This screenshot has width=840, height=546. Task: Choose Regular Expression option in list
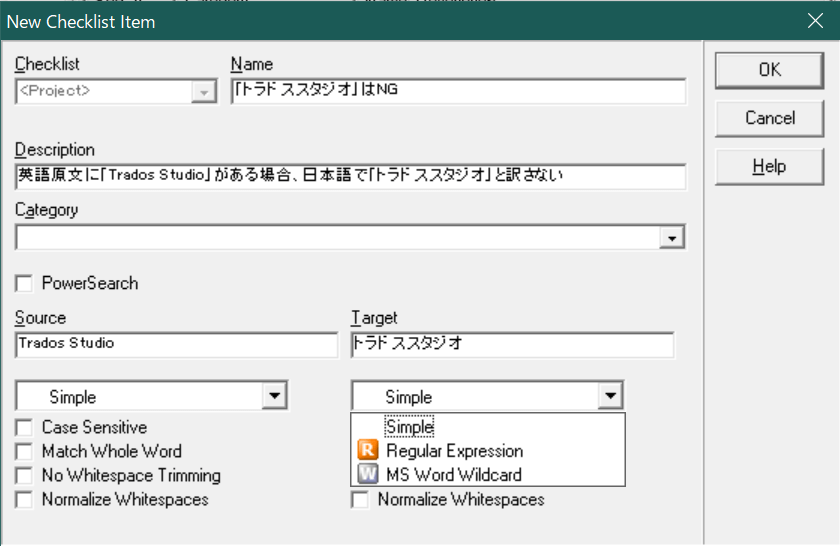[x=454, y=451]
